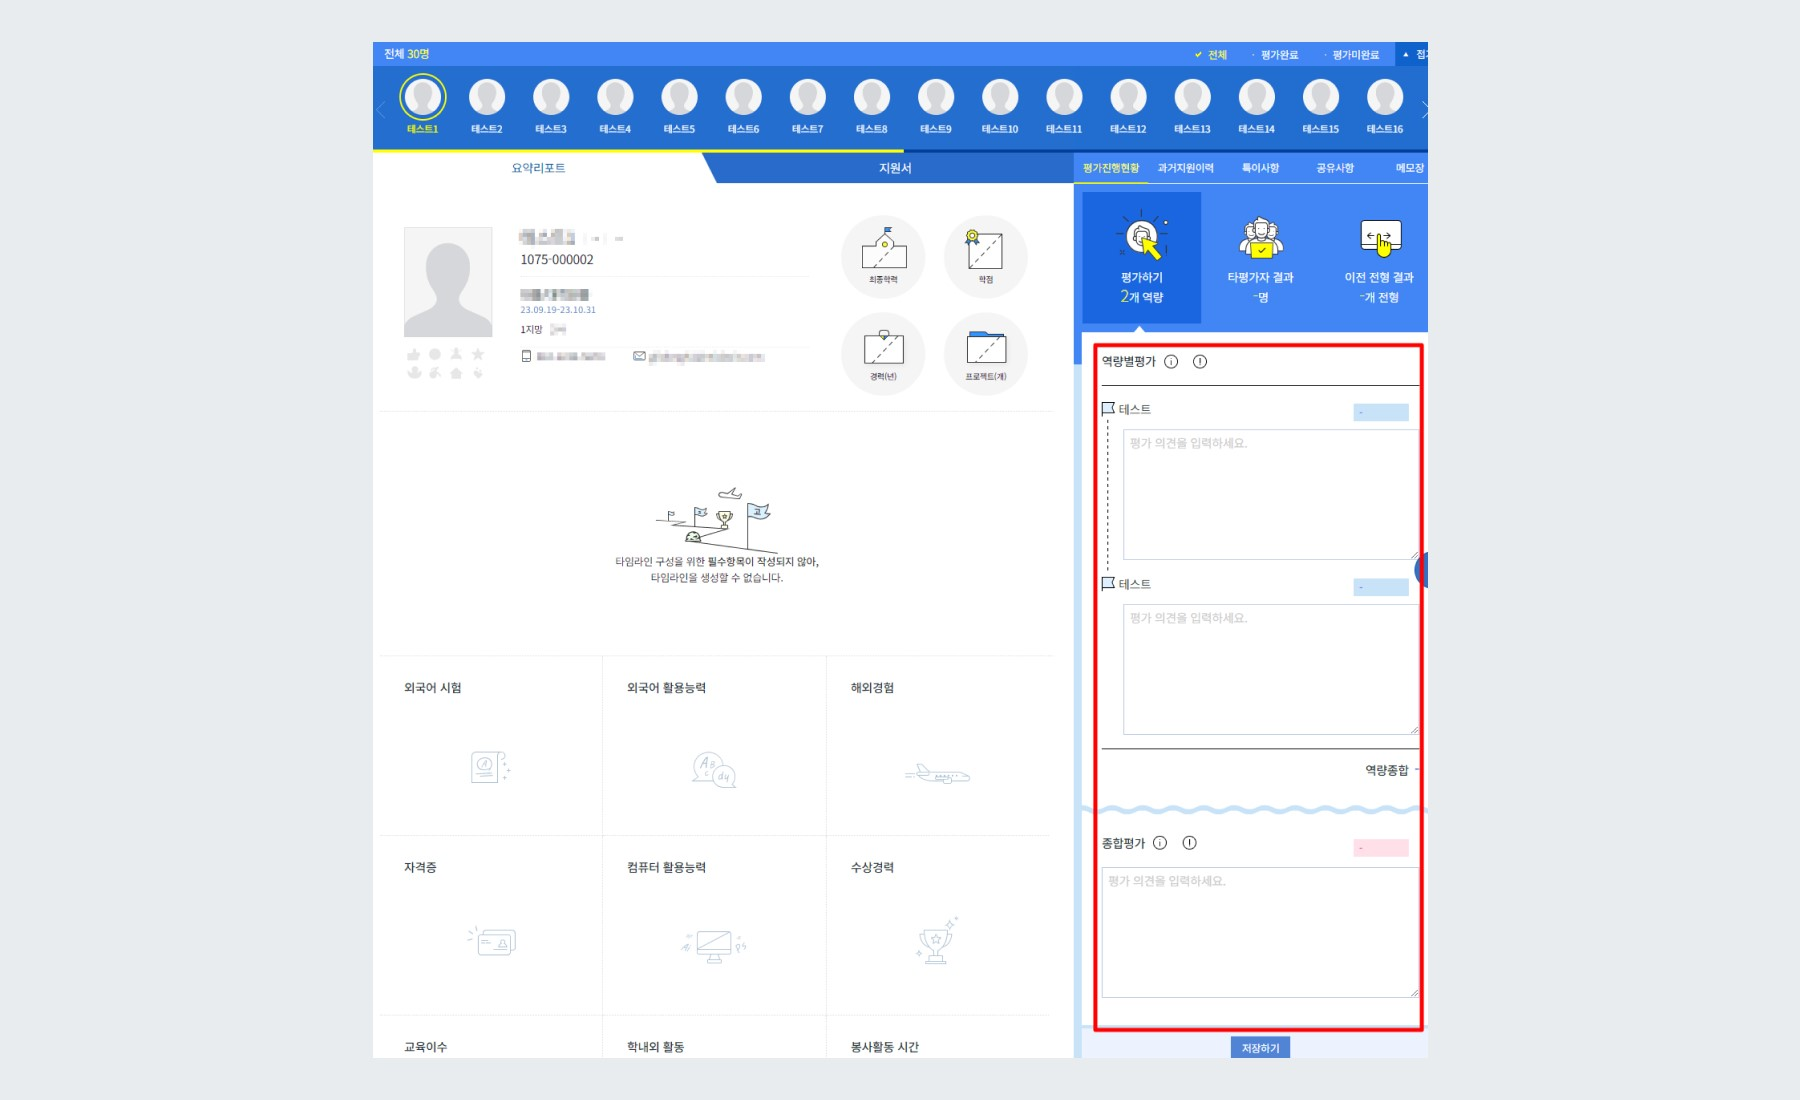Select applicant avatar 테스트5
Image resolution: width=1800 pixels, height=1100 pixels.
(679, 97)
